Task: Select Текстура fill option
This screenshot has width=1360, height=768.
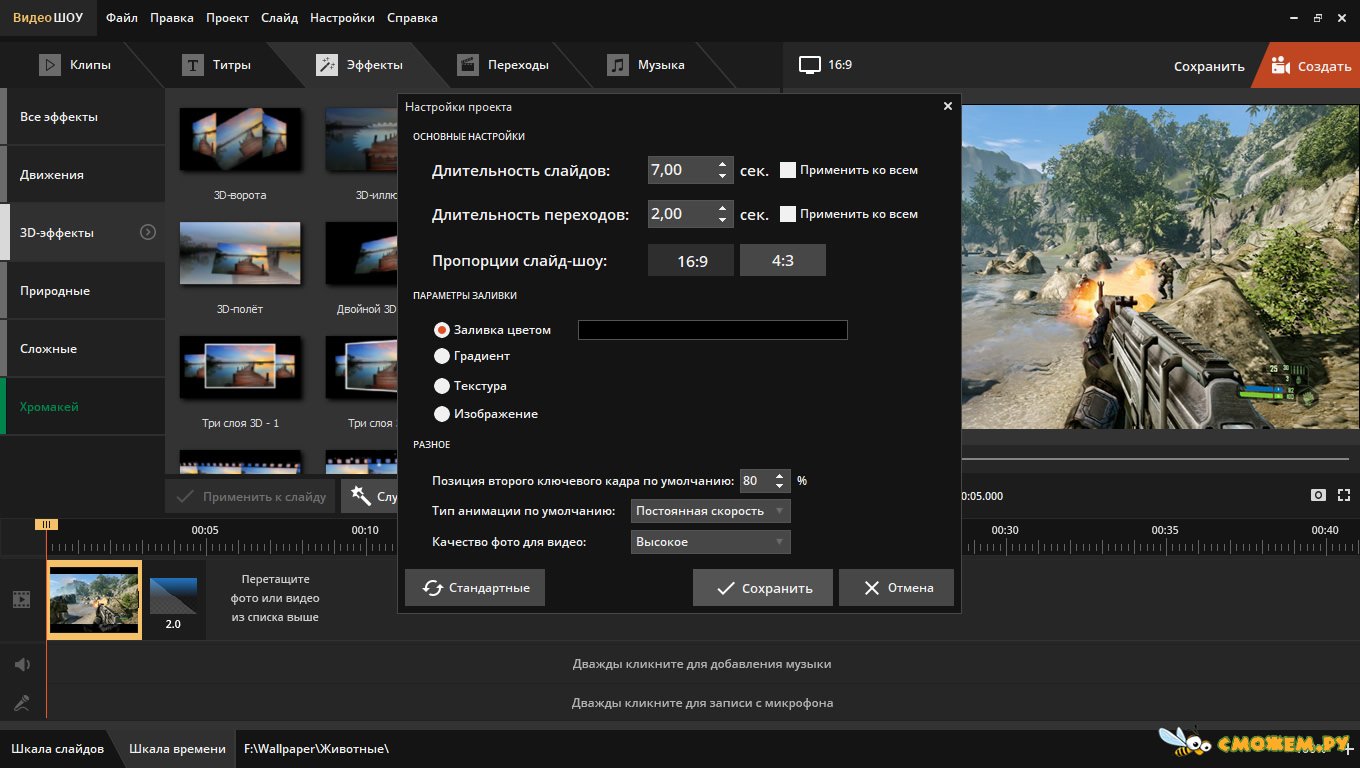Action: (x=442, y=386)
